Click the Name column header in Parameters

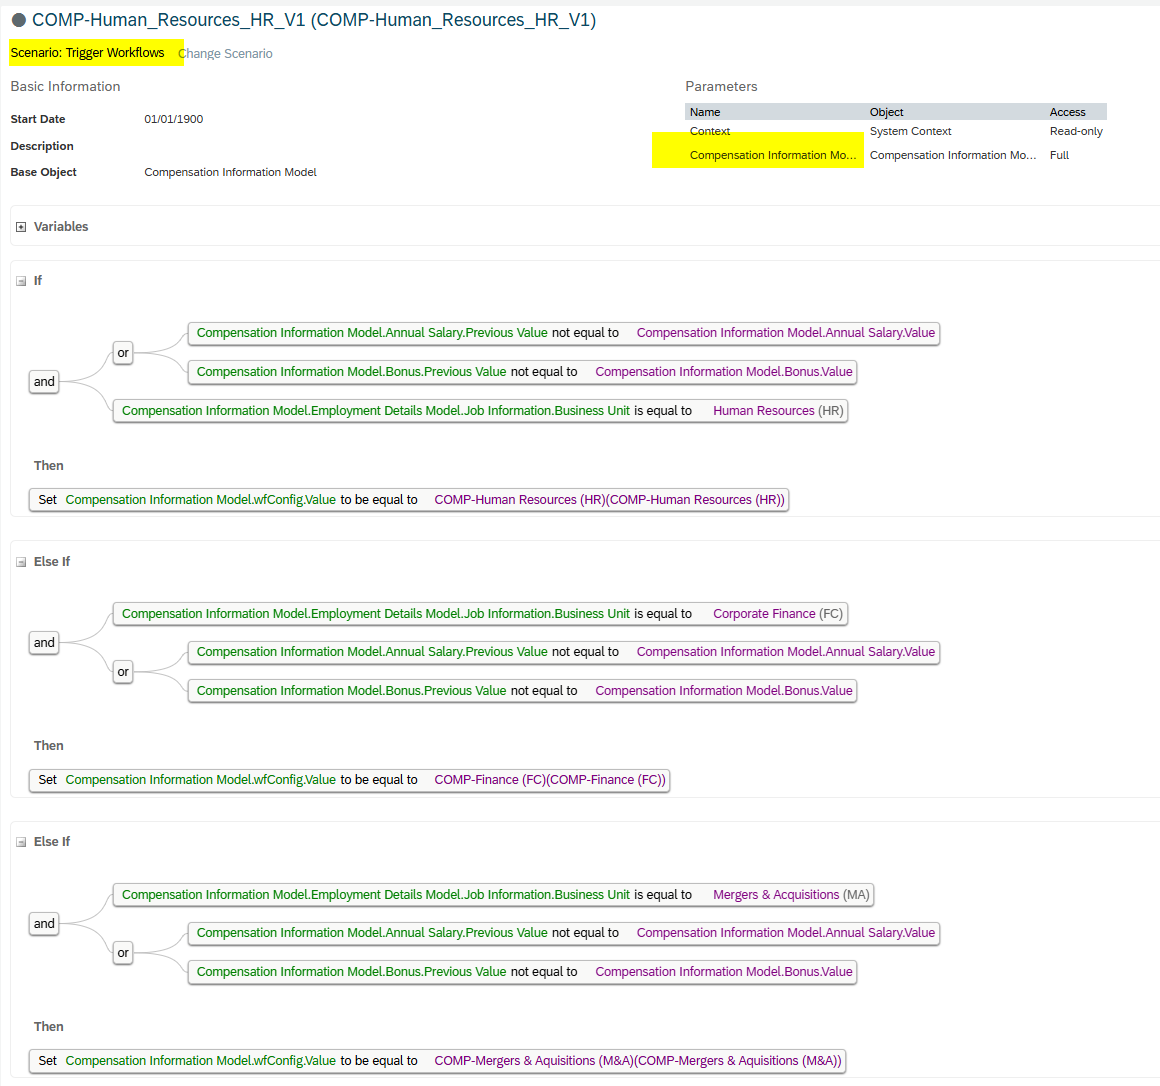click(x=705, y=112)
